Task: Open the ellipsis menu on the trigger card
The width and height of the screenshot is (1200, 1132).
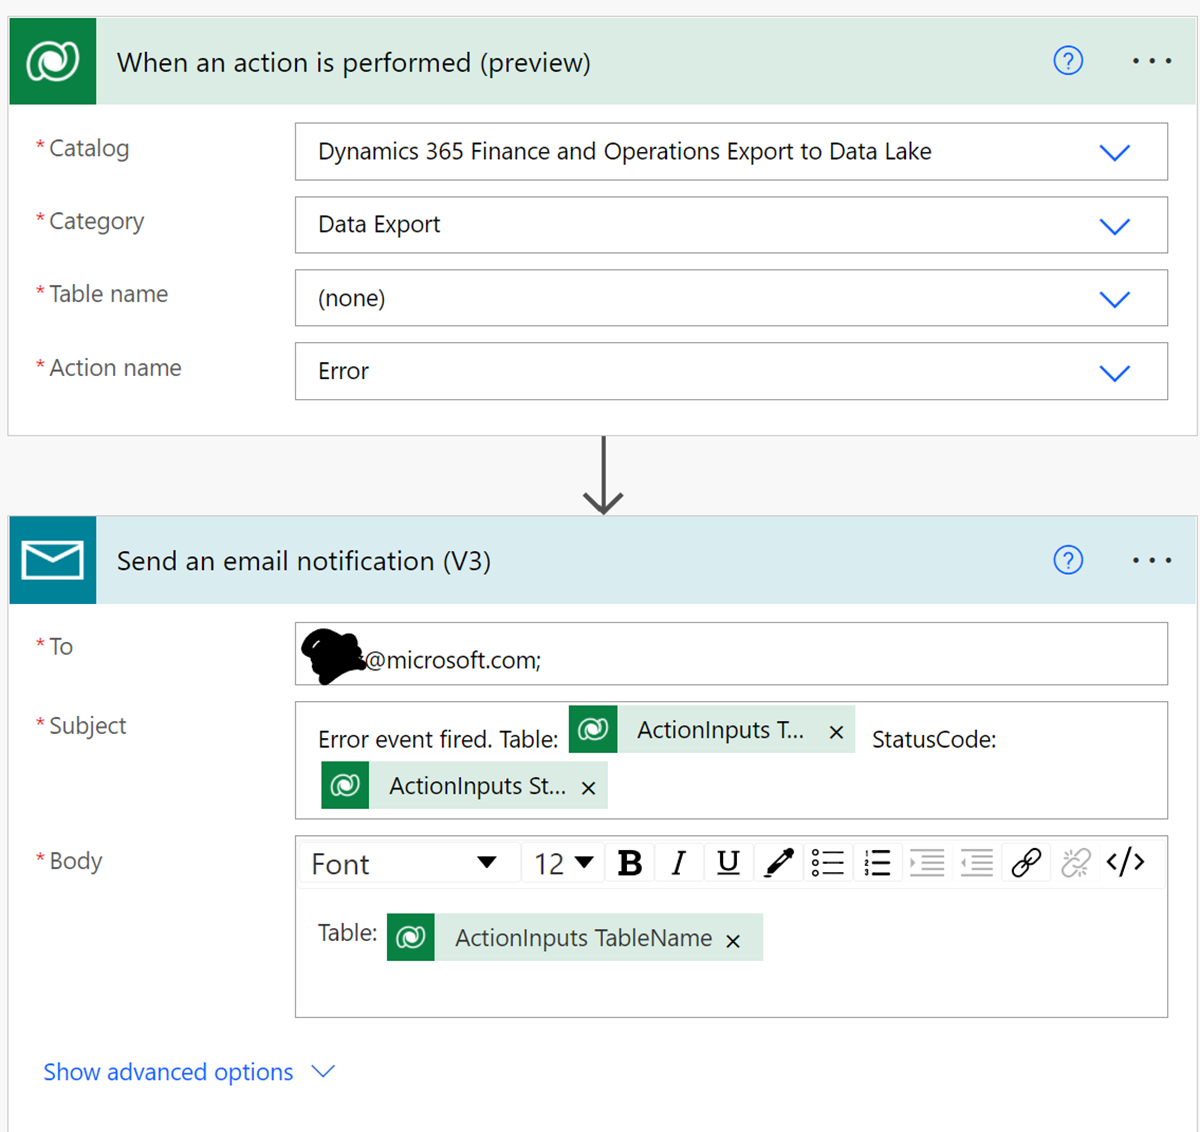Action: click(1151, 61)
